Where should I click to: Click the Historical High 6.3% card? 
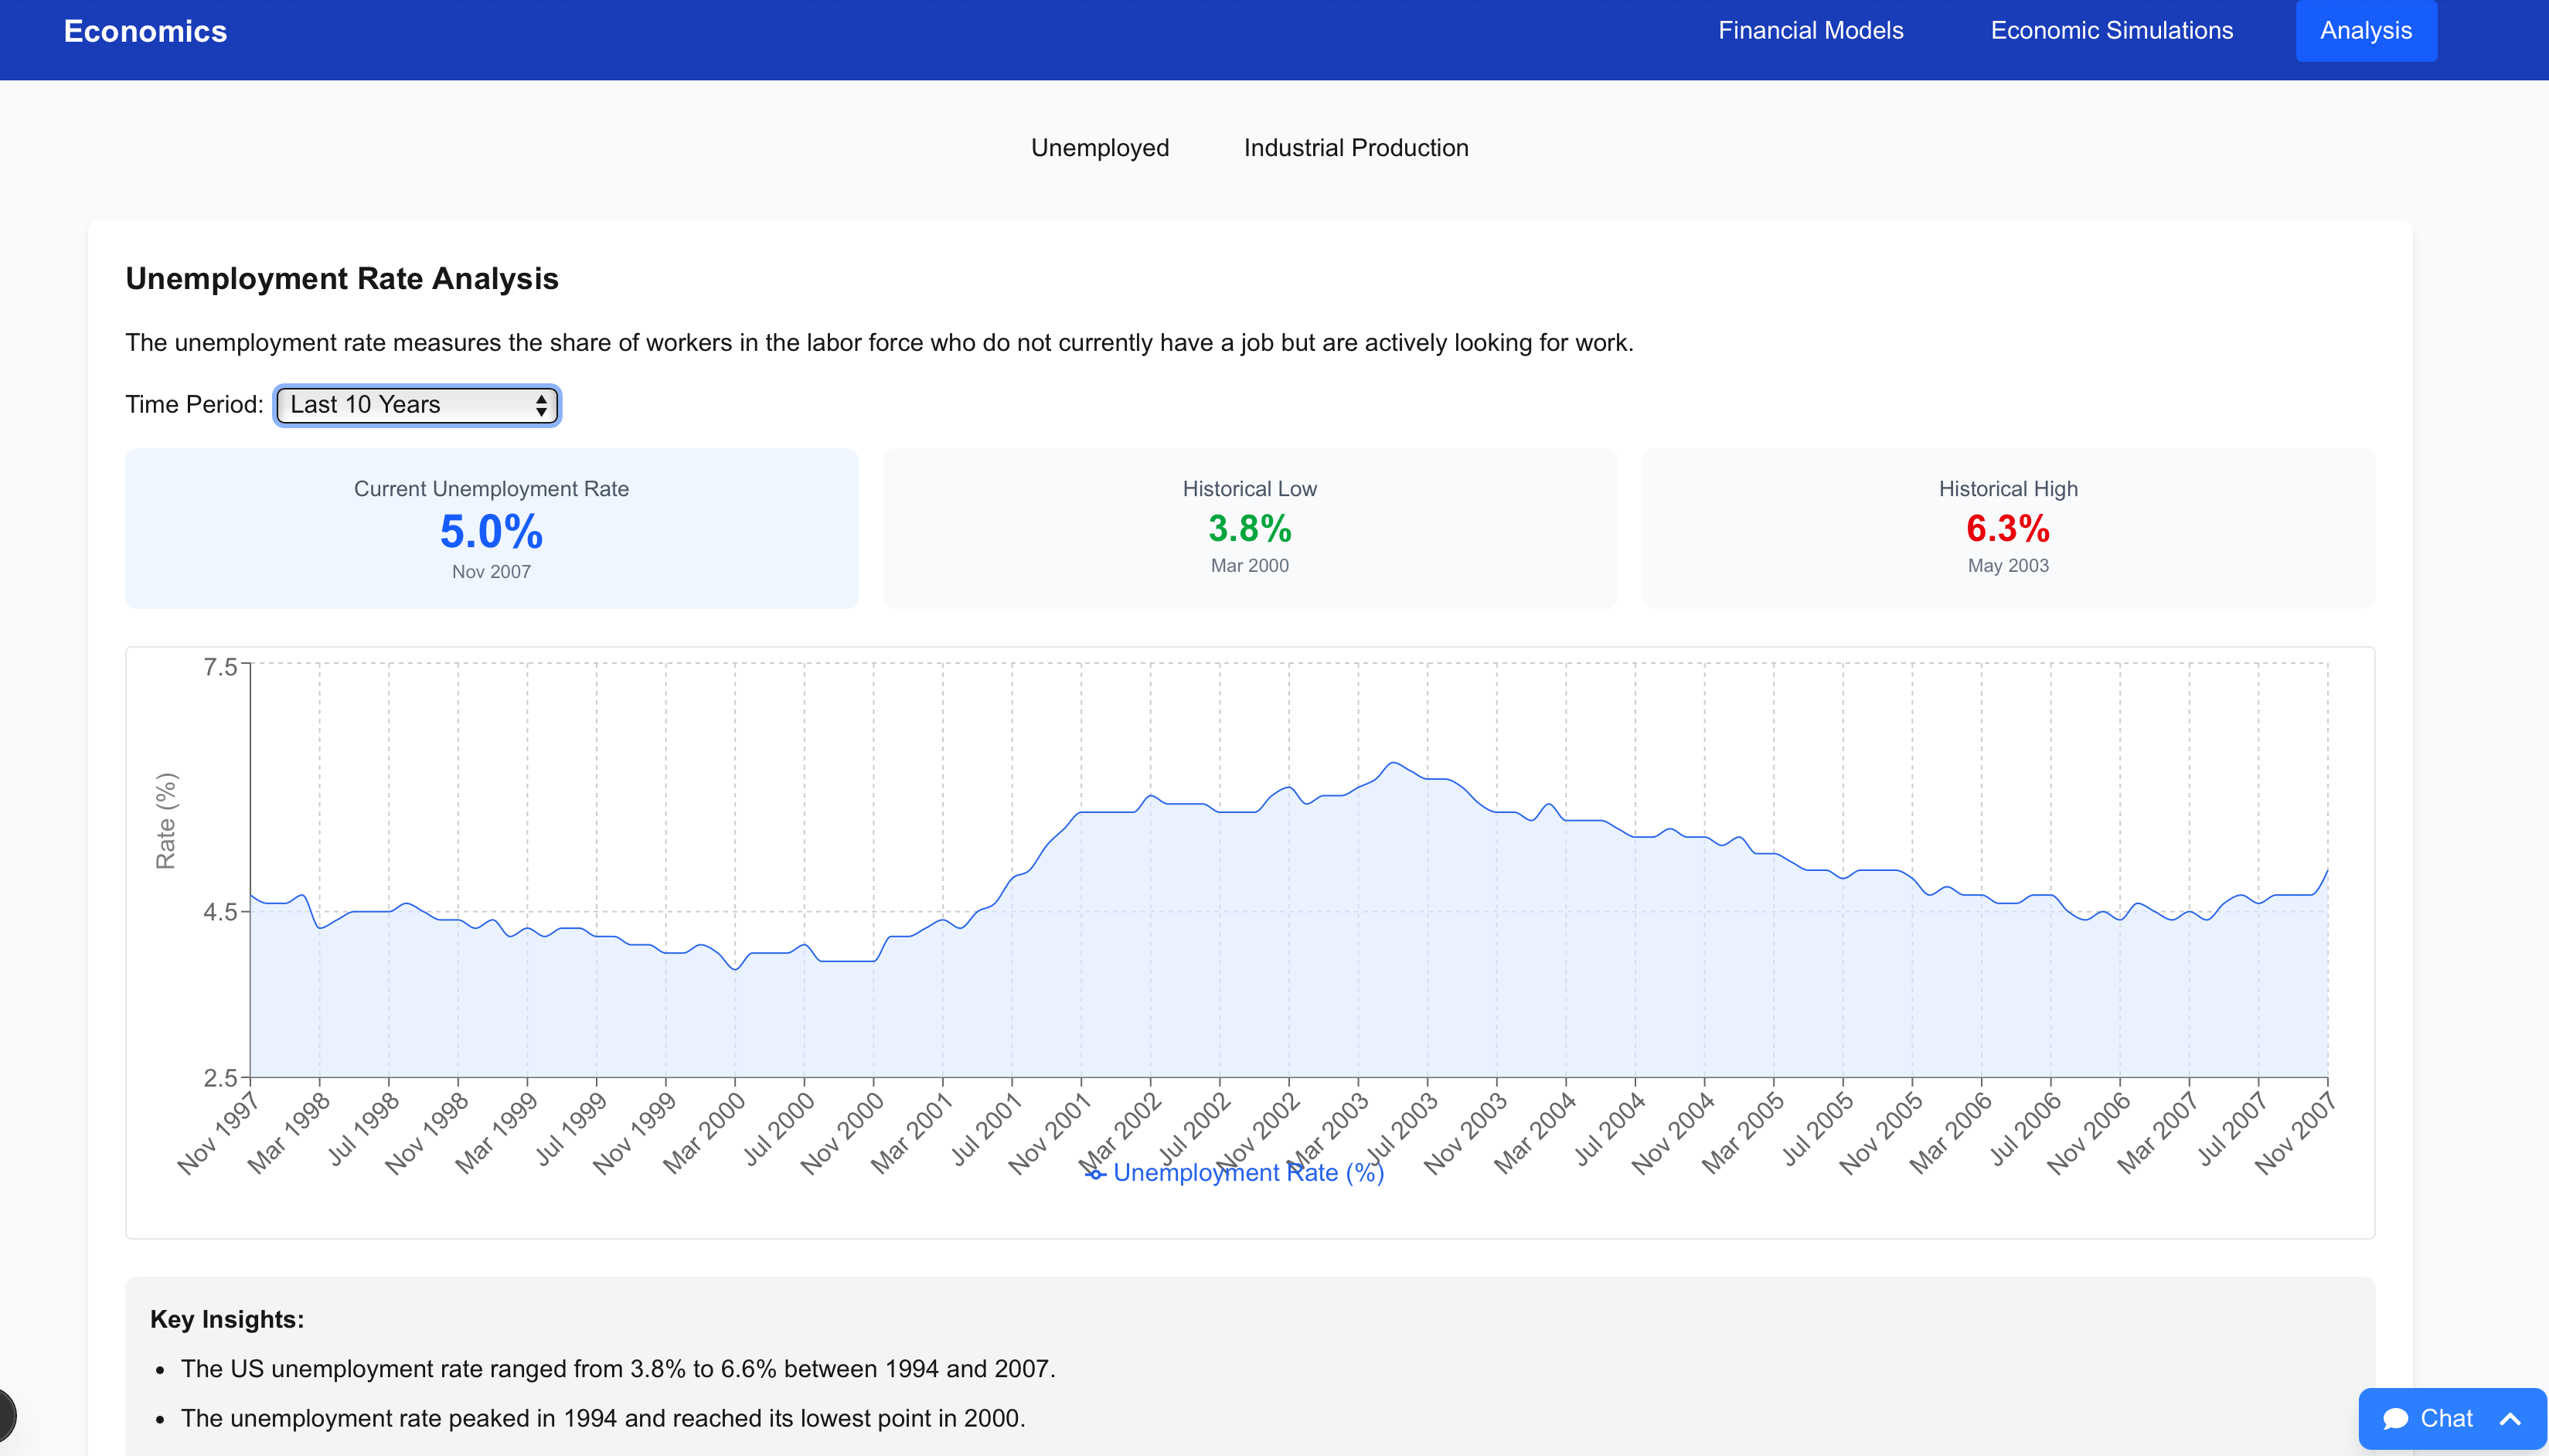pos(2007,528)
